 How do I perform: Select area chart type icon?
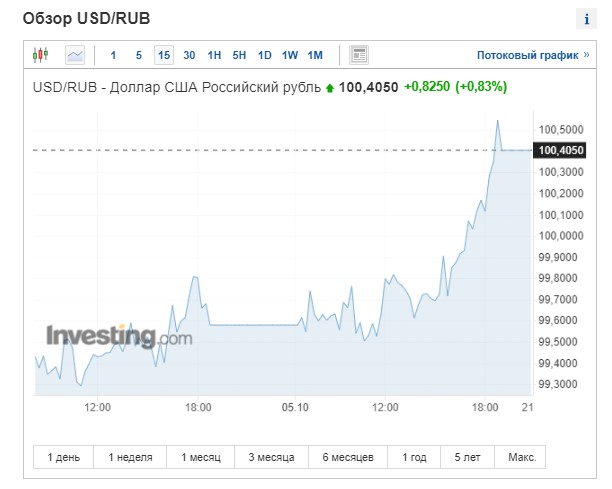(x=75, y=55)
